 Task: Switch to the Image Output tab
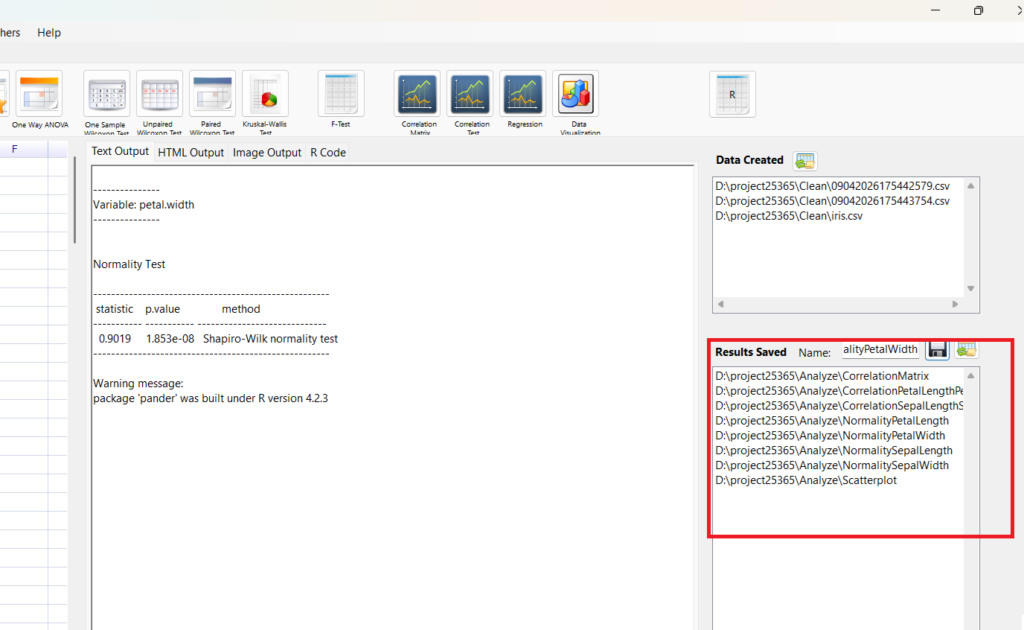point(267,153)
